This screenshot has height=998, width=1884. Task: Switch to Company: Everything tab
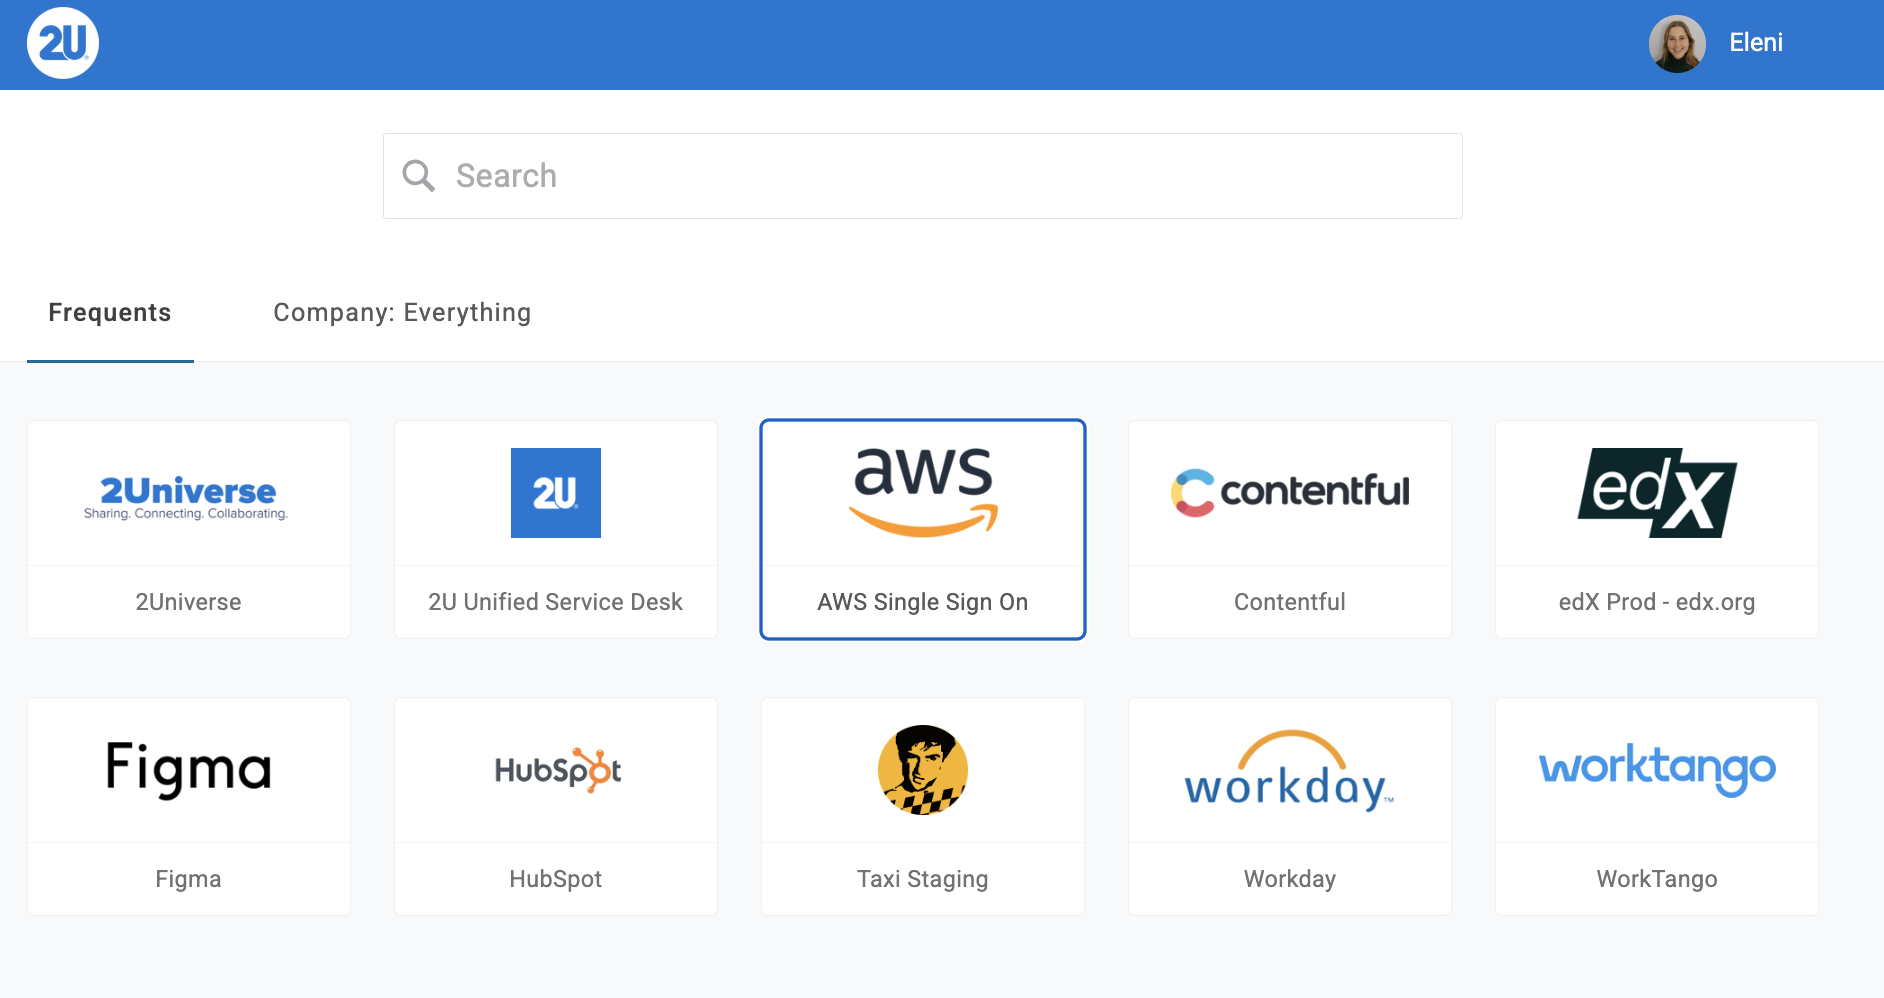[x=402, y=313]
